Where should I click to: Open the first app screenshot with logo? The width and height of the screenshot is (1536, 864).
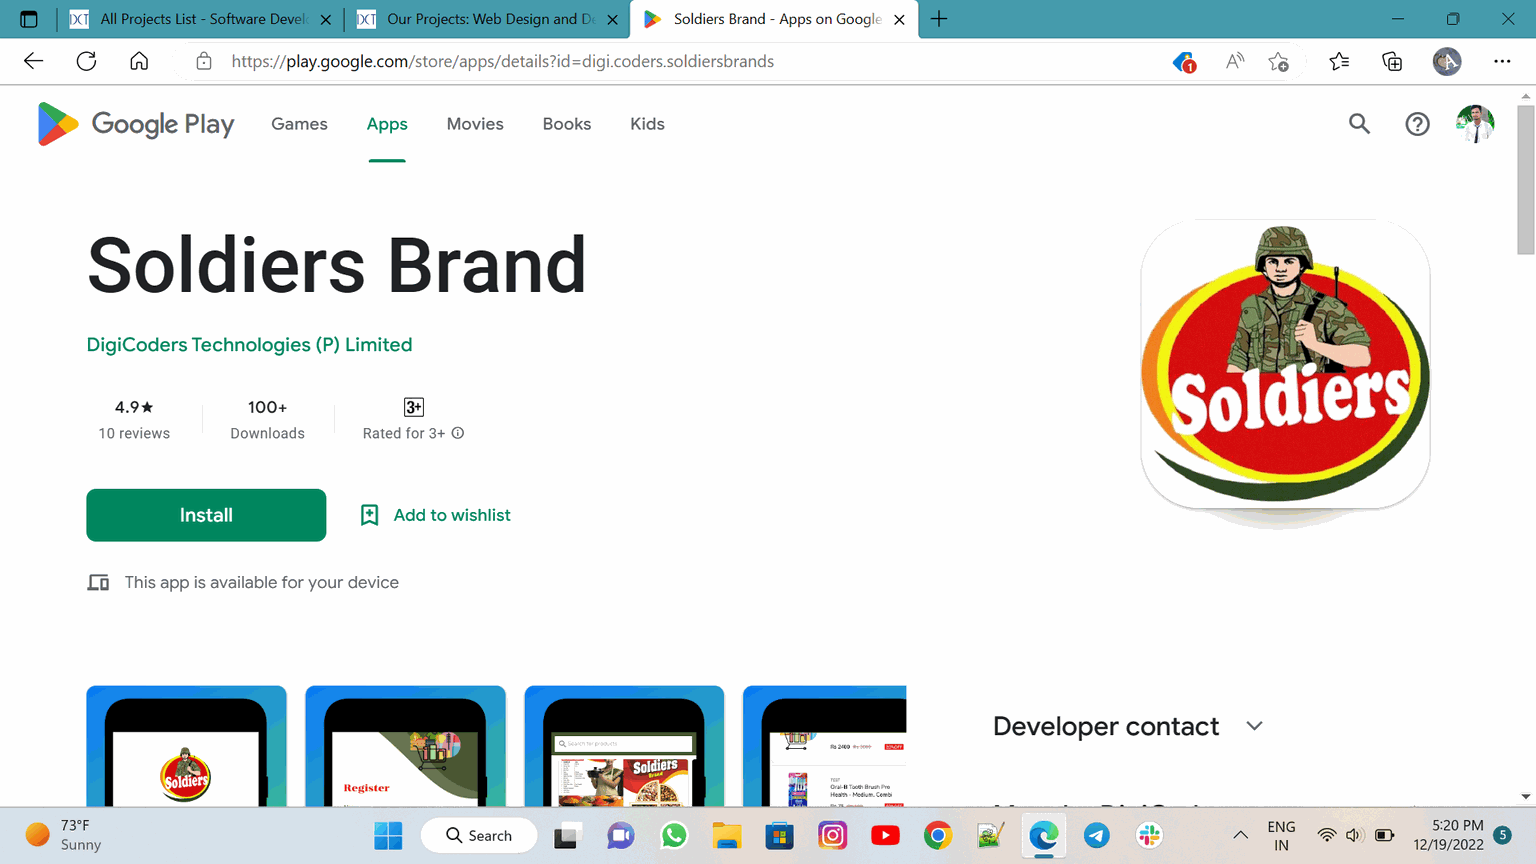pyautogui.click(x=186, y=746)
